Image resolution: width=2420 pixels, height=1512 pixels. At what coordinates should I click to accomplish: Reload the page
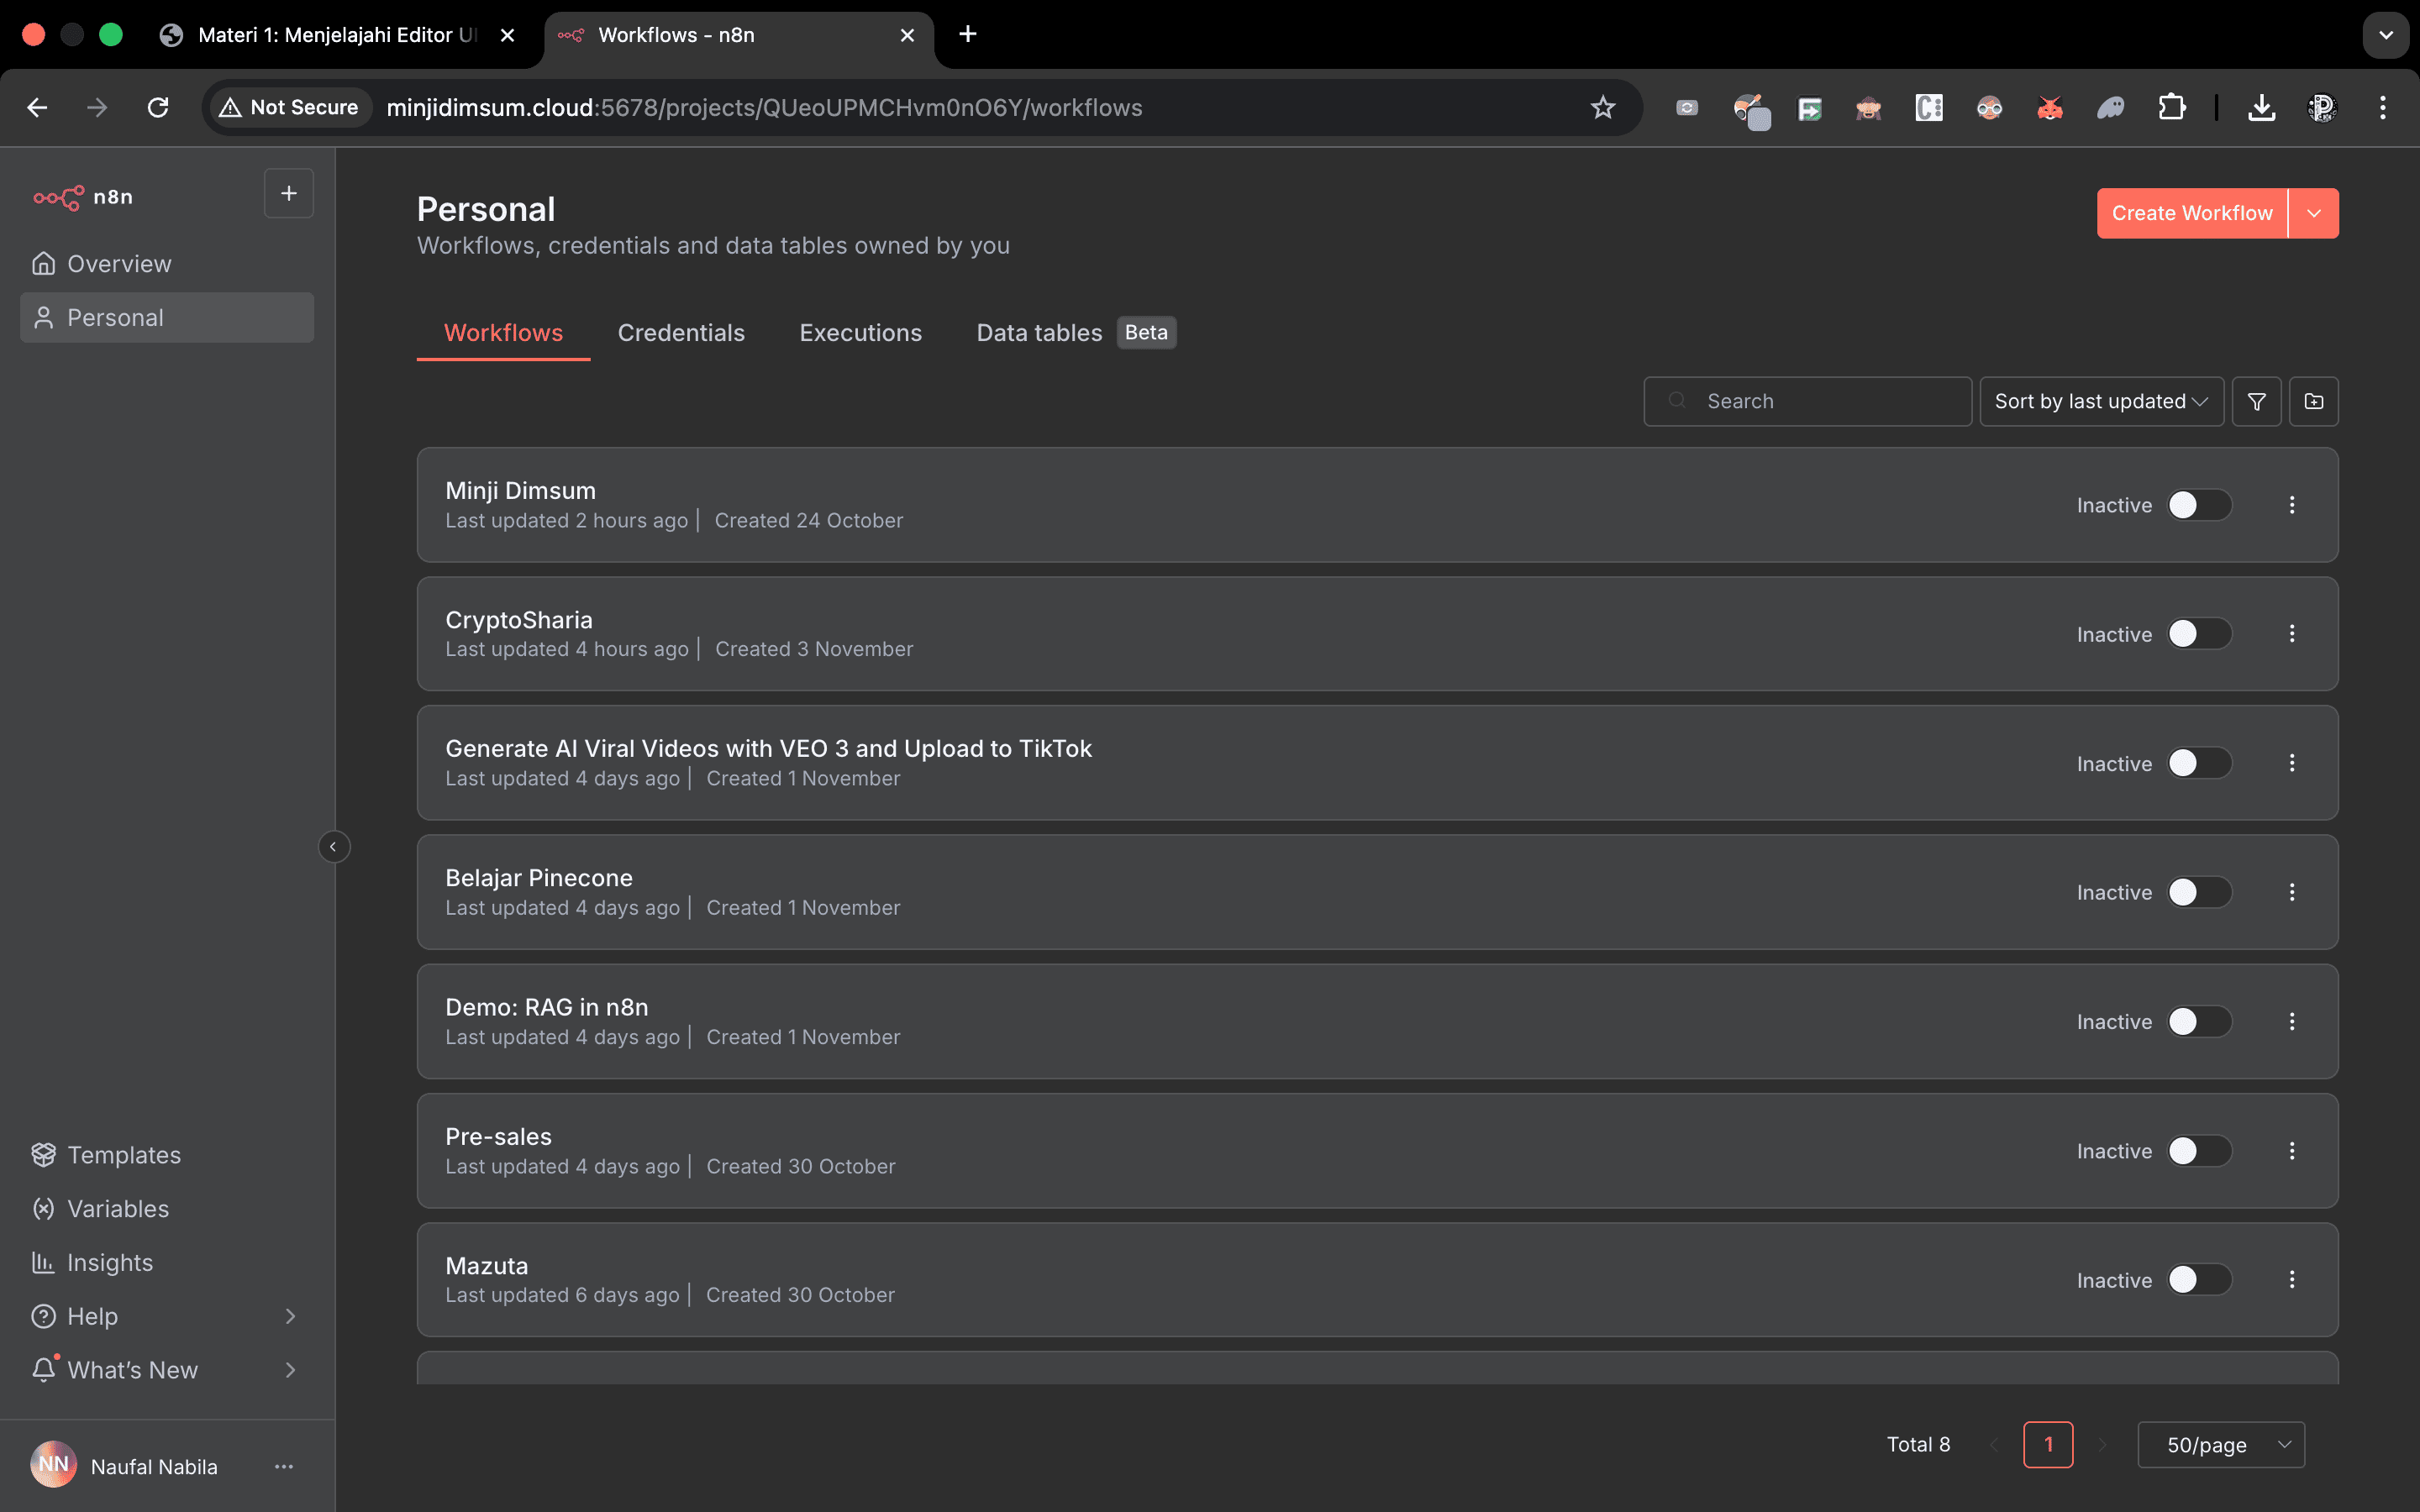click(158, 108)
